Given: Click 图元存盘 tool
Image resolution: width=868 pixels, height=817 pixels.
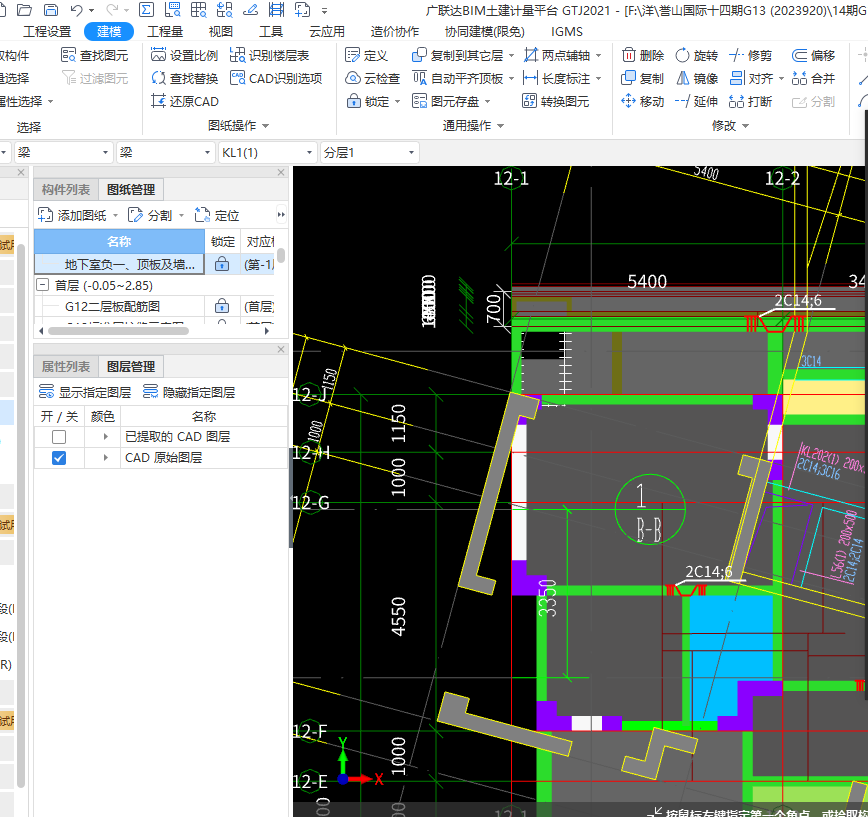Looking at the screenshot, I should point(446,101).
